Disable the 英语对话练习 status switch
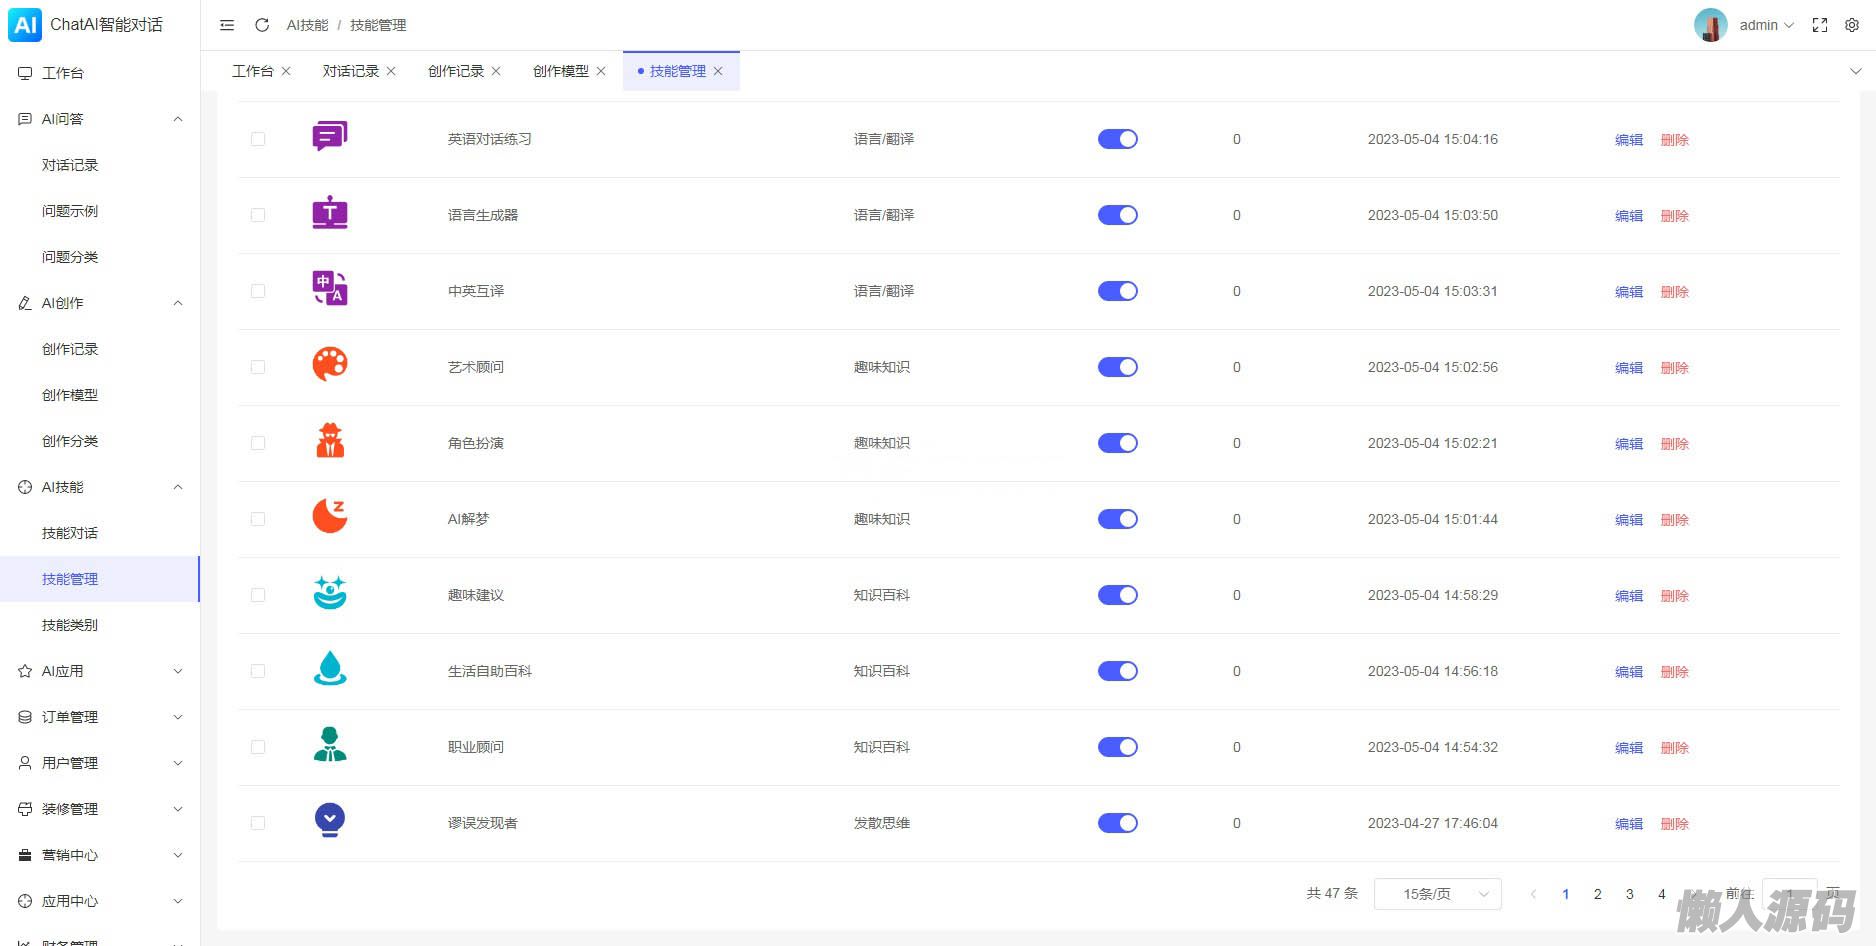The height and width of the screenshot is (946, 1876). coord(1117,139)
